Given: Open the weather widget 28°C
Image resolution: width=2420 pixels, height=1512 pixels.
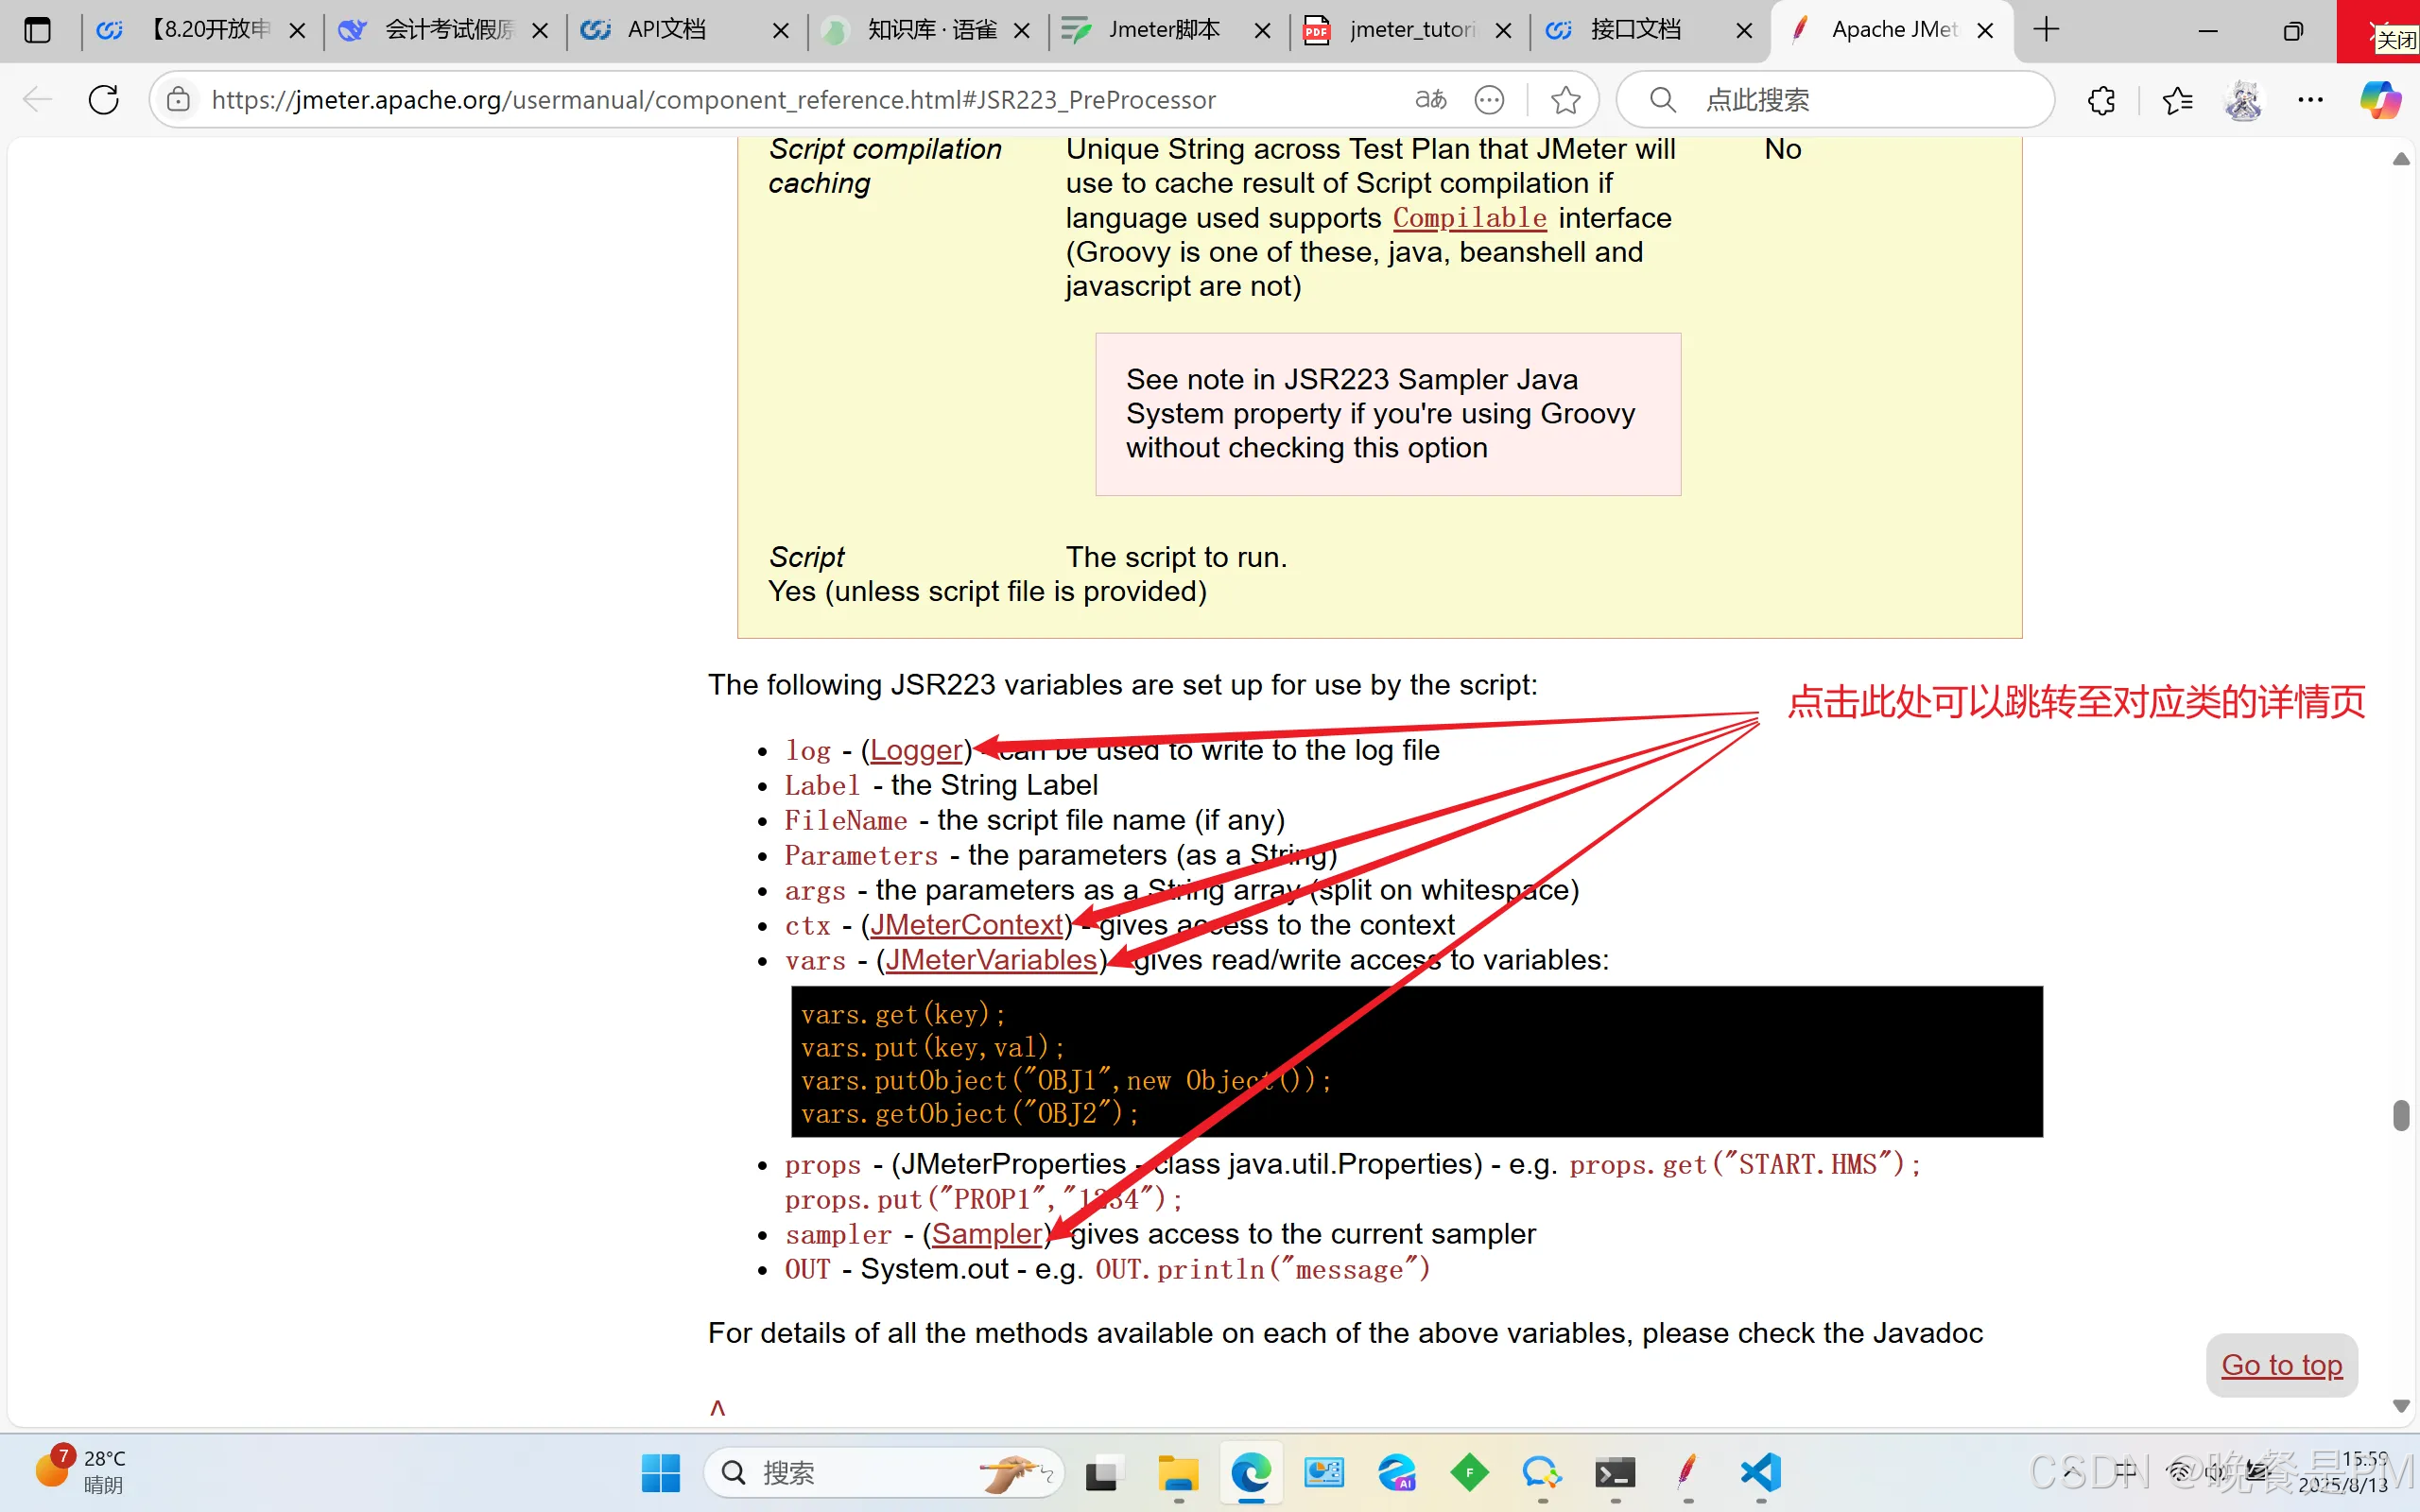Looking at the screenshot, I should (x=80, y=1470).
